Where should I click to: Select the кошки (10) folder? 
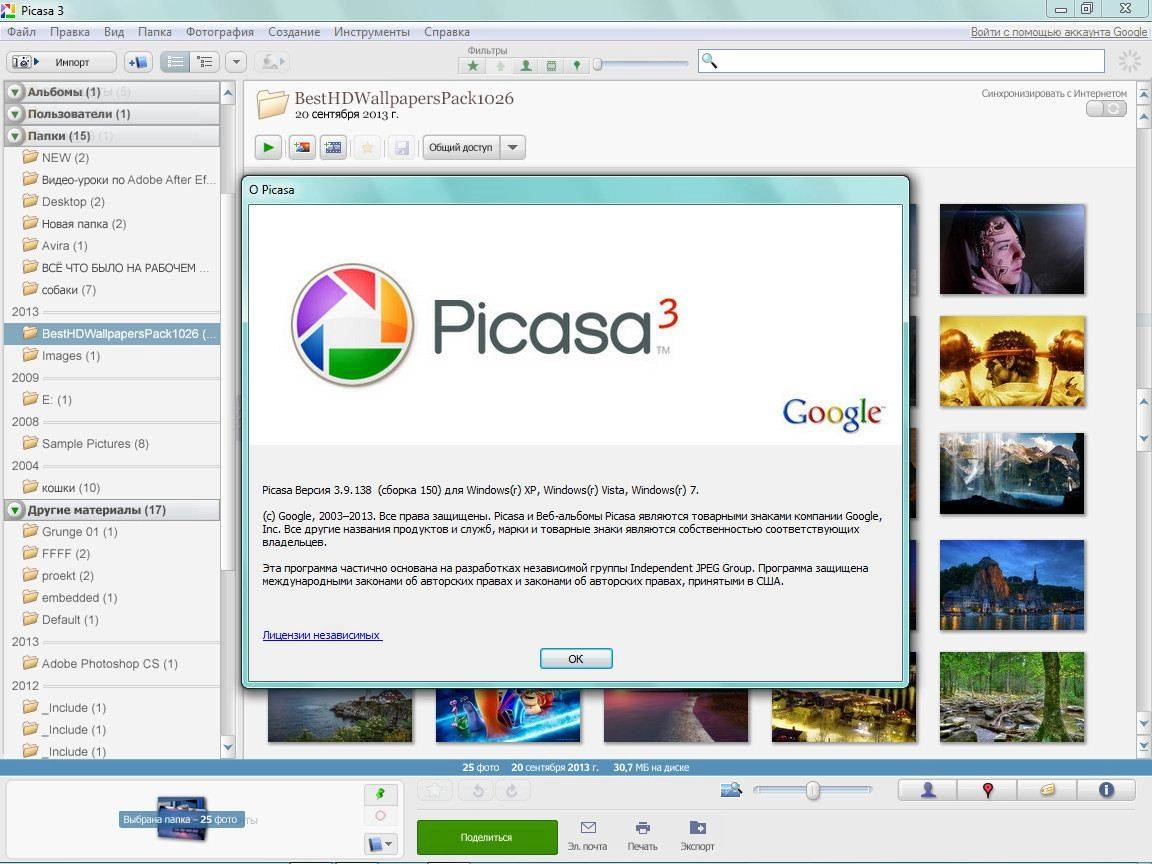(112, 488)
